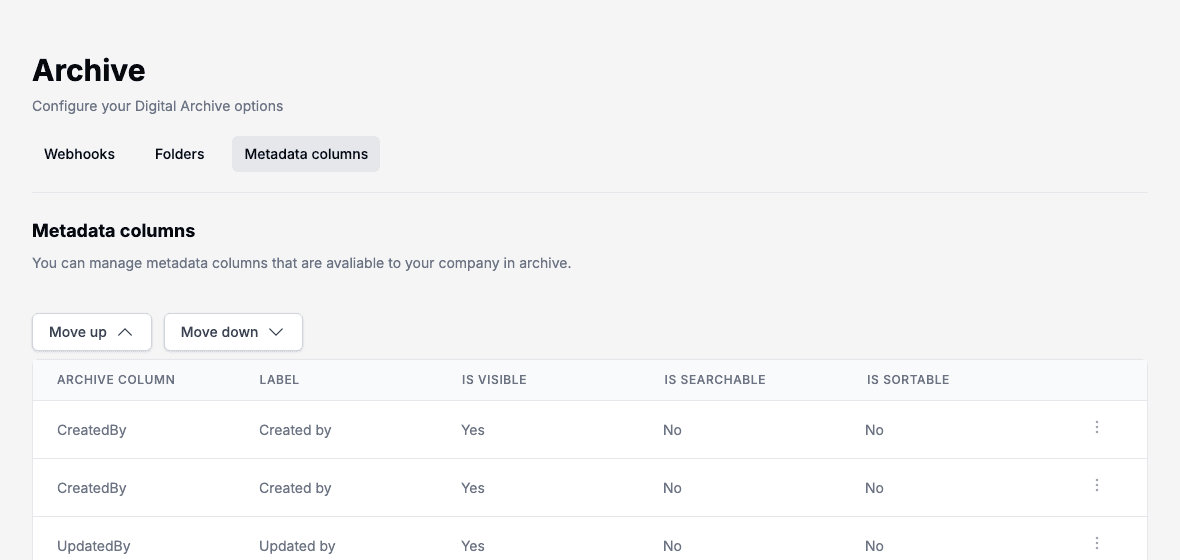Viewport: 1180px width, 560px height.
Task: Click the 'Updated by' label cell
Action: (x=297, y=546)
